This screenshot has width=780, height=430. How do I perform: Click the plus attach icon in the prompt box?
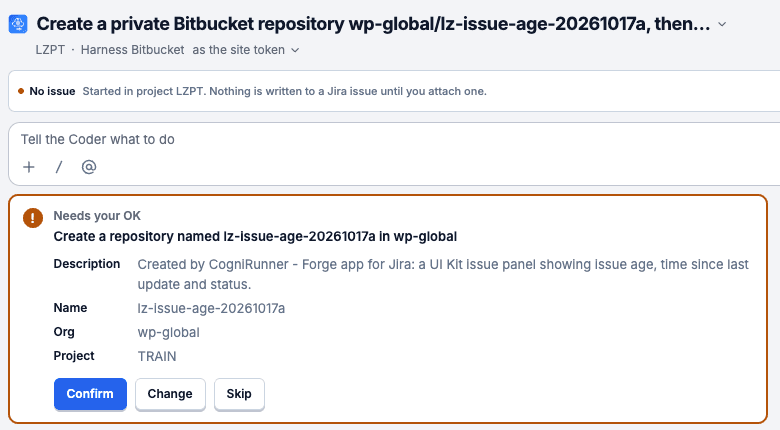coord(29,167)
